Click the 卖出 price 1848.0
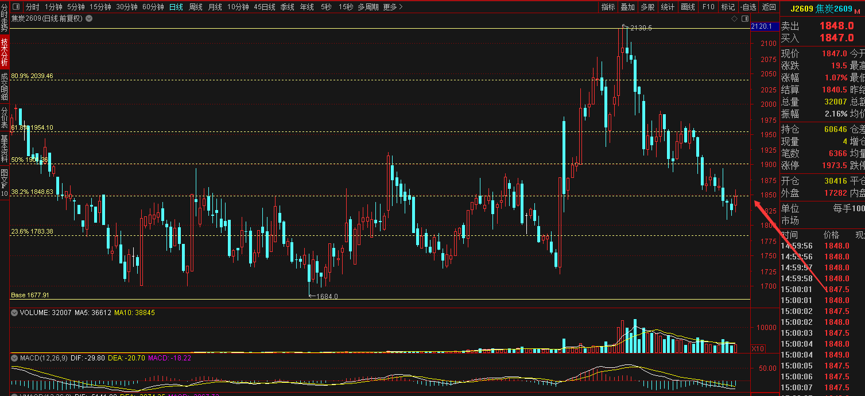865x396 pixels. [x=837, y=25]
